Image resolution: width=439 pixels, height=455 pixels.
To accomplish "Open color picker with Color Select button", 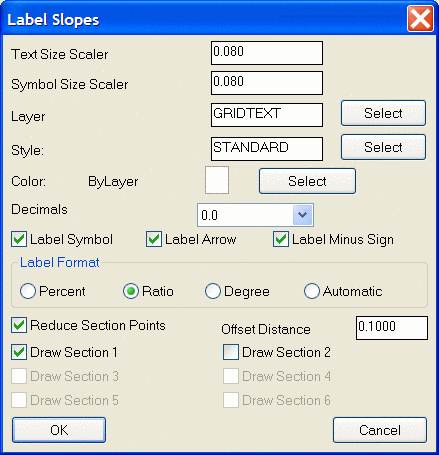I will [307, 181].
